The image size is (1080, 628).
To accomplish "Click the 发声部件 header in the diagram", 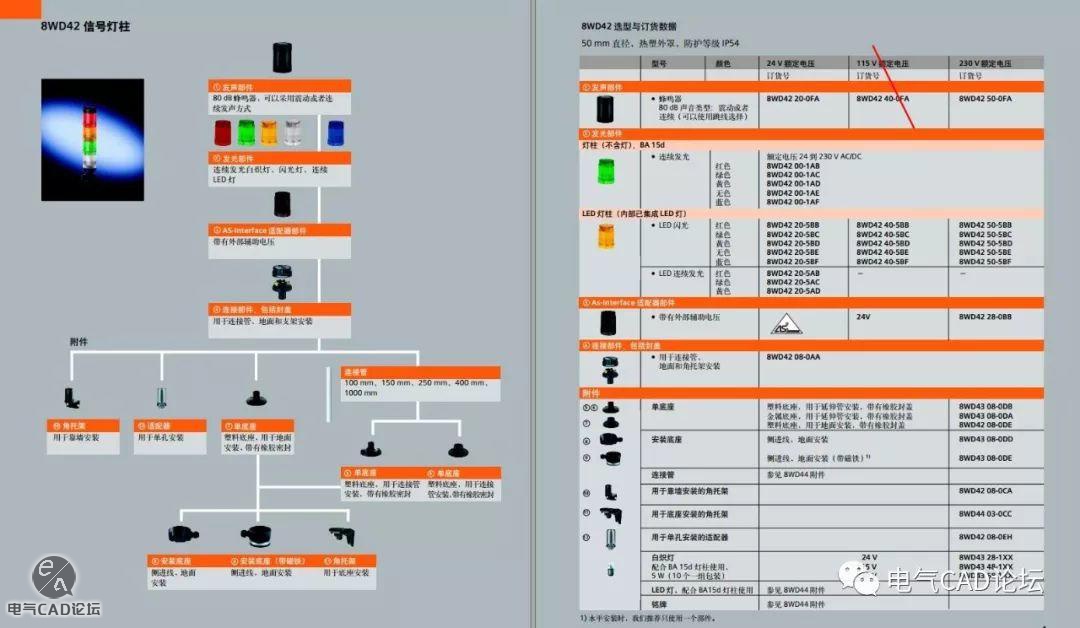I will (280, 87).
